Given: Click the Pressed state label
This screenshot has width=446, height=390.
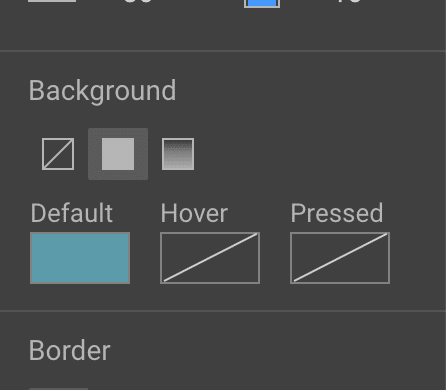Looking at the screenshot, I should point(337,213).
